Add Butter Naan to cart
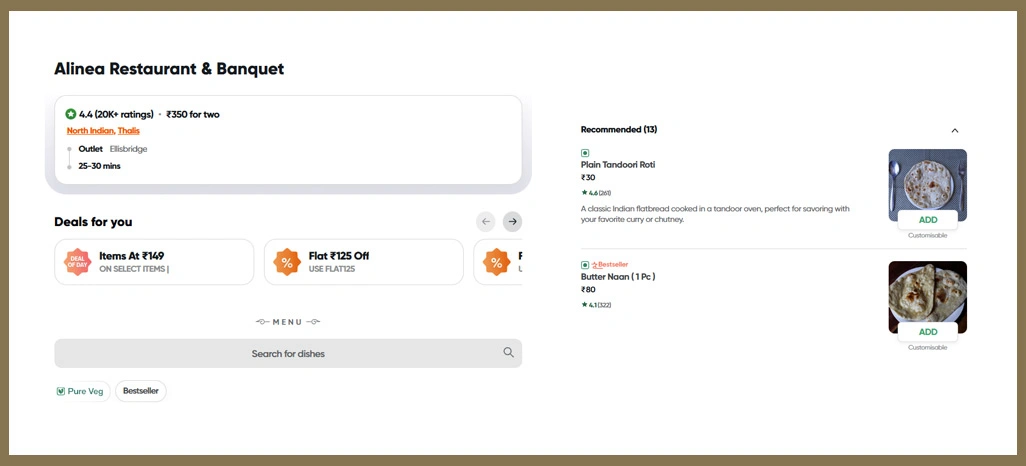The image size is (1026, 466). tap(927, 332)
